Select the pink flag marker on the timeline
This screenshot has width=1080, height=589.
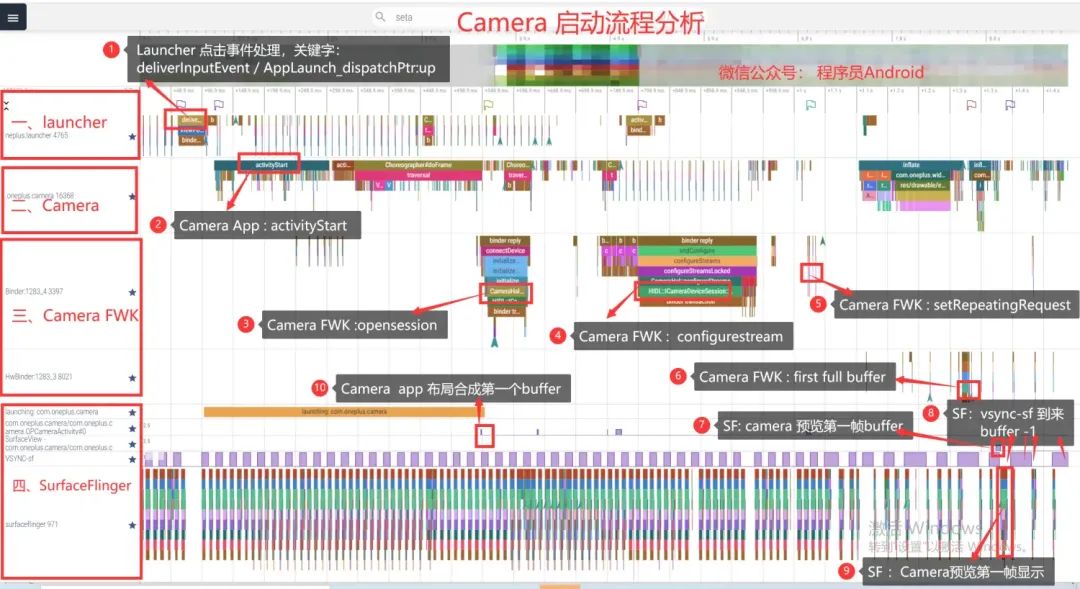click(x=971, y=105)
